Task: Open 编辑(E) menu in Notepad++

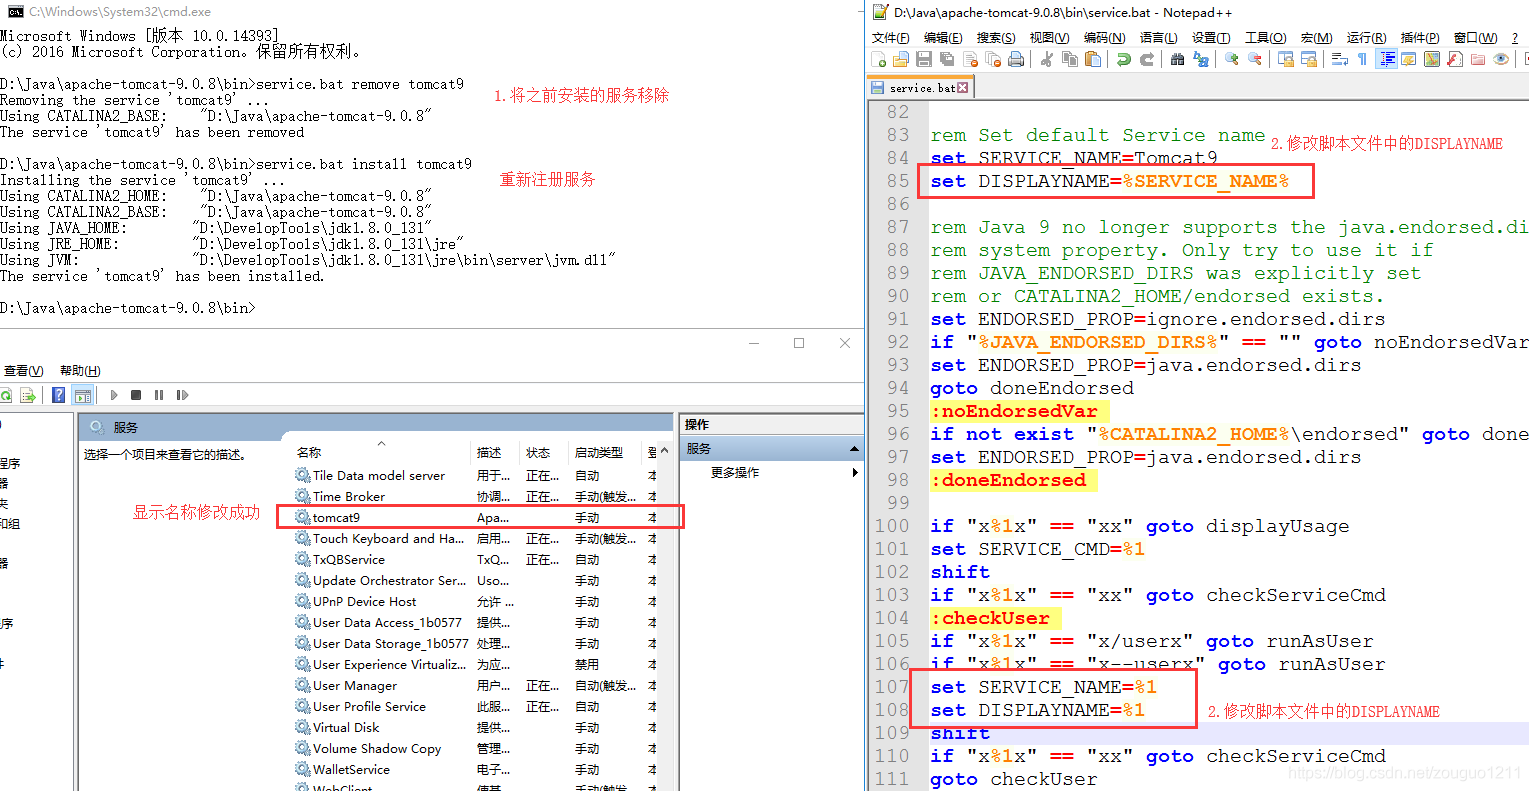Action: point(943,38)
